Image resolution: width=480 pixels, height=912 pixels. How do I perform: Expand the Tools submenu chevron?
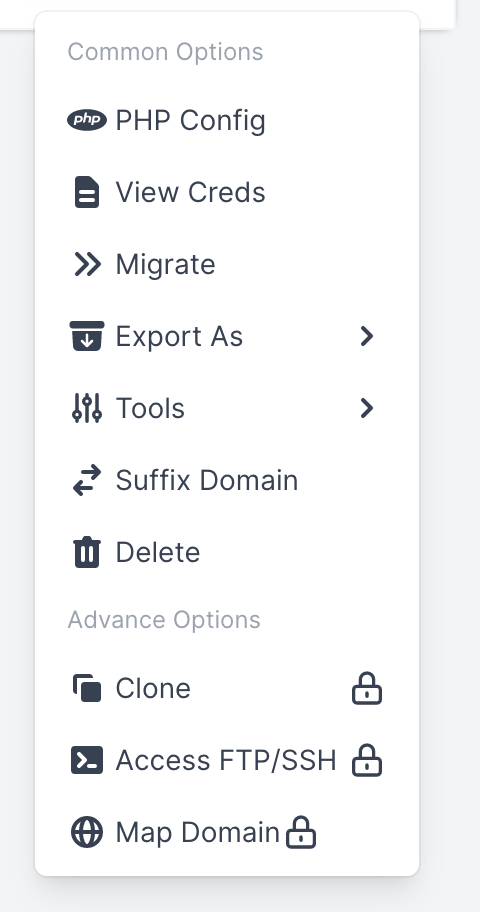367,408
